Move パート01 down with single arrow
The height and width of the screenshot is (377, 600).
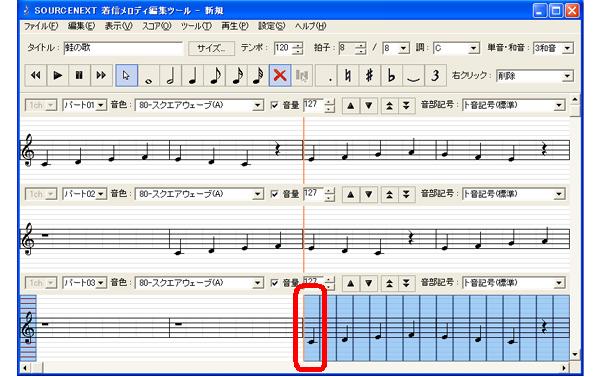368,105
